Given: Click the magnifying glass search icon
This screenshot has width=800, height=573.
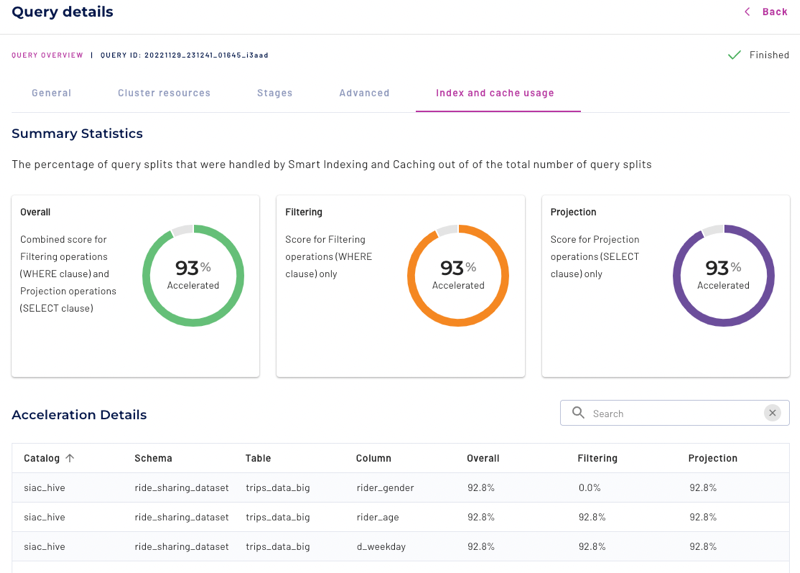Looking at the screenshot, I should pyautogui.click(x=578, y=413).
